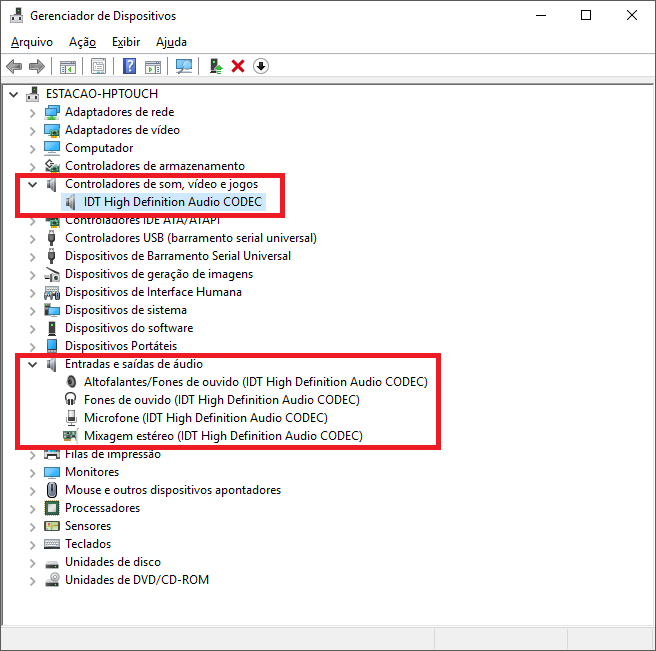The height and width of the screenshot is (651, 656).
Task: Open the Ajuda menu
Action: (171, 42)
